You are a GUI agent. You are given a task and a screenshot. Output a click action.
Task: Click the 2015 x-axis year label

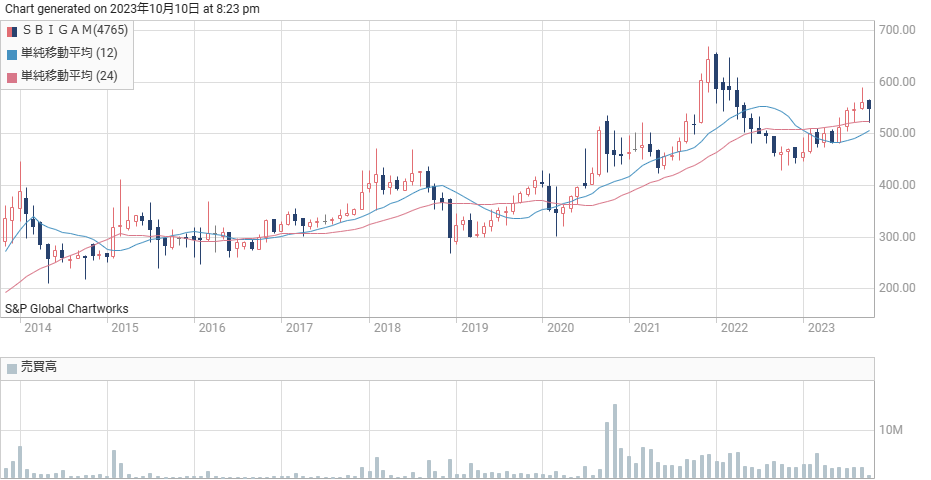125,328
